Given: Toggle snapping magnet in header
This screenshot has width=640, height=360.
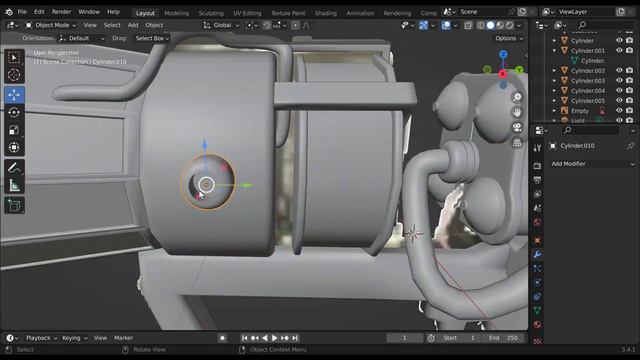Looking at the screenshot, I should [267, 25].
